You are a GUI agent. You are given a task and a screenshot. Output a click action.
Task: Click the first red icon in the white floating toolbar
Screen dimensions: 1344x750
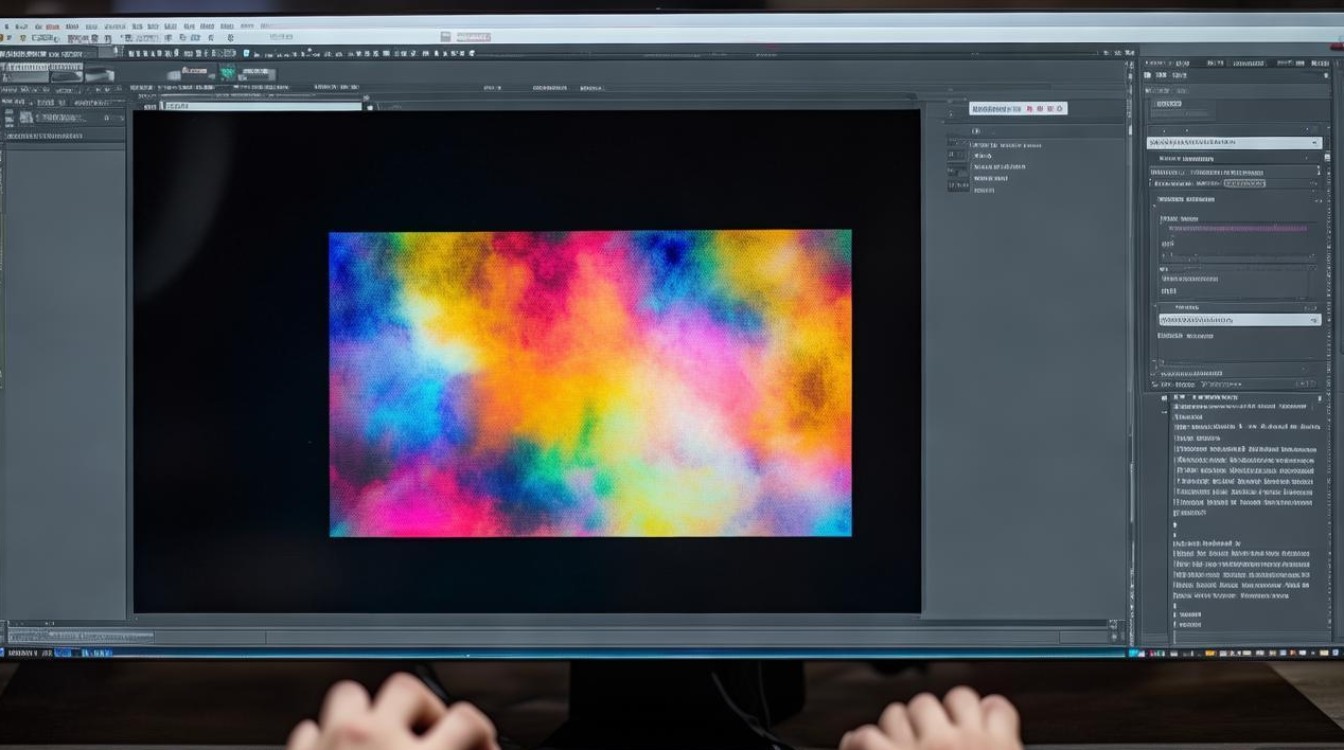pyautogui.click(x=1029, y=108)
